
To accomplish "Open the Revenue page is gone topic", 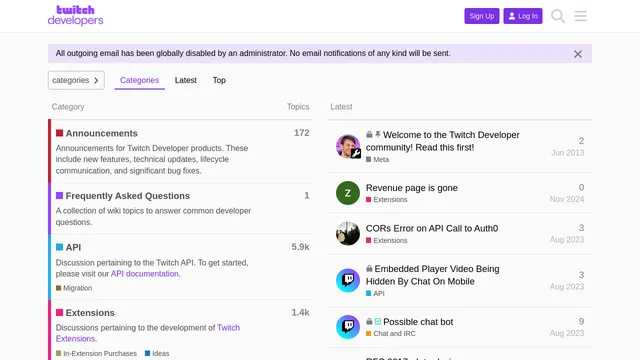I will point(412,188).
